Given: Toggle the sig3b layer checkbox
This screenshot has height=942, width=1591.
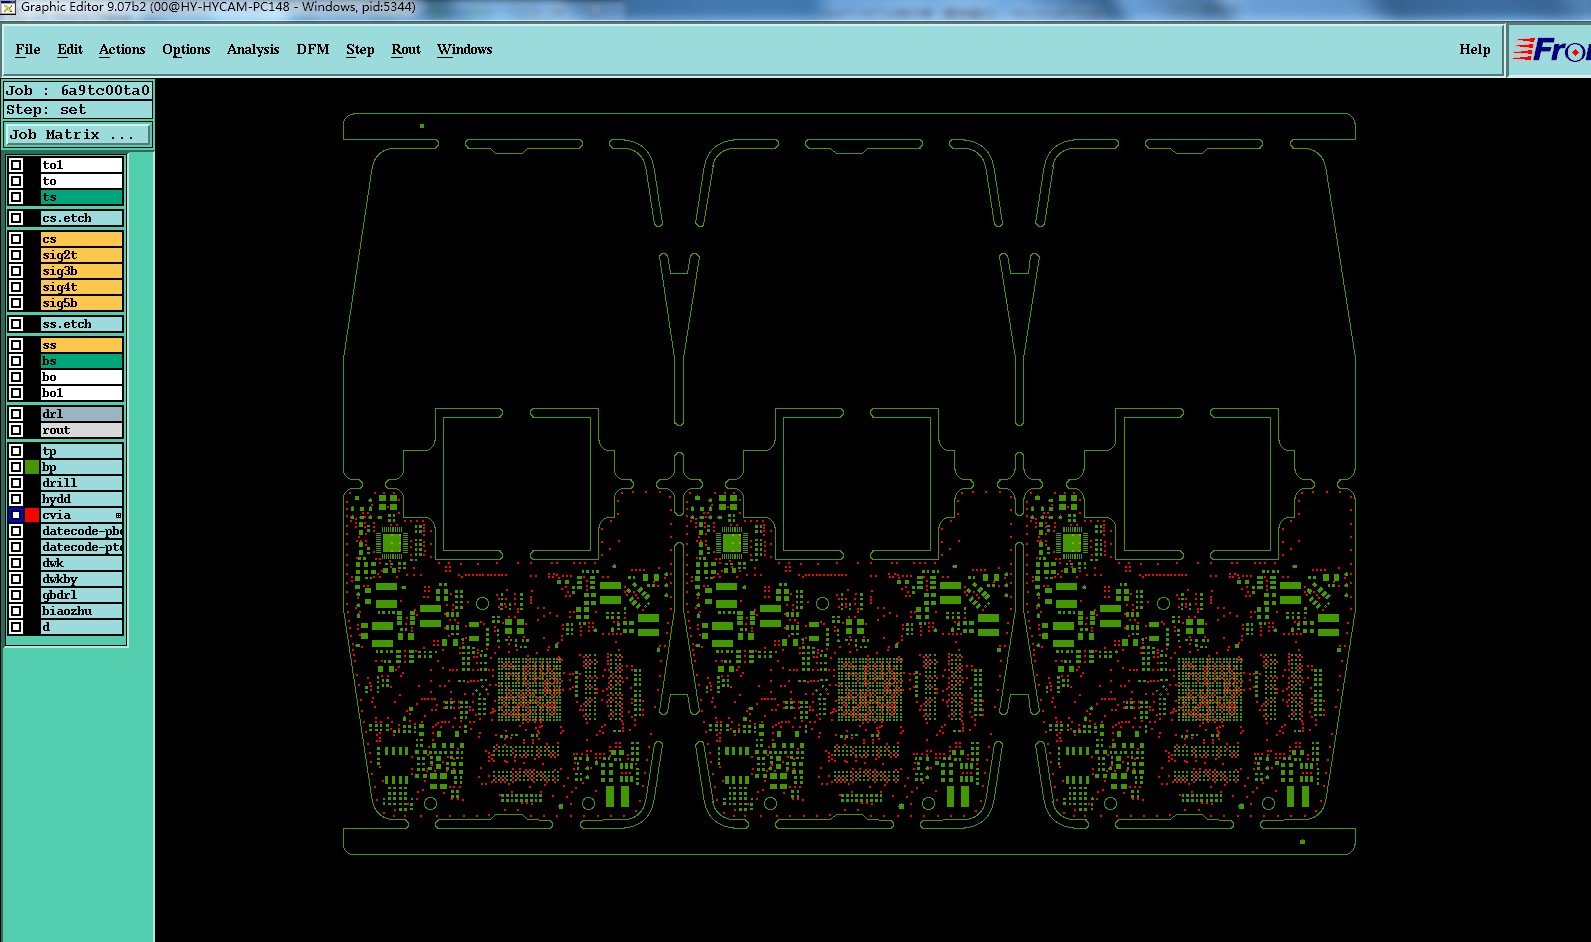Looking at the screenshot, I should click(x=16, y=271).
